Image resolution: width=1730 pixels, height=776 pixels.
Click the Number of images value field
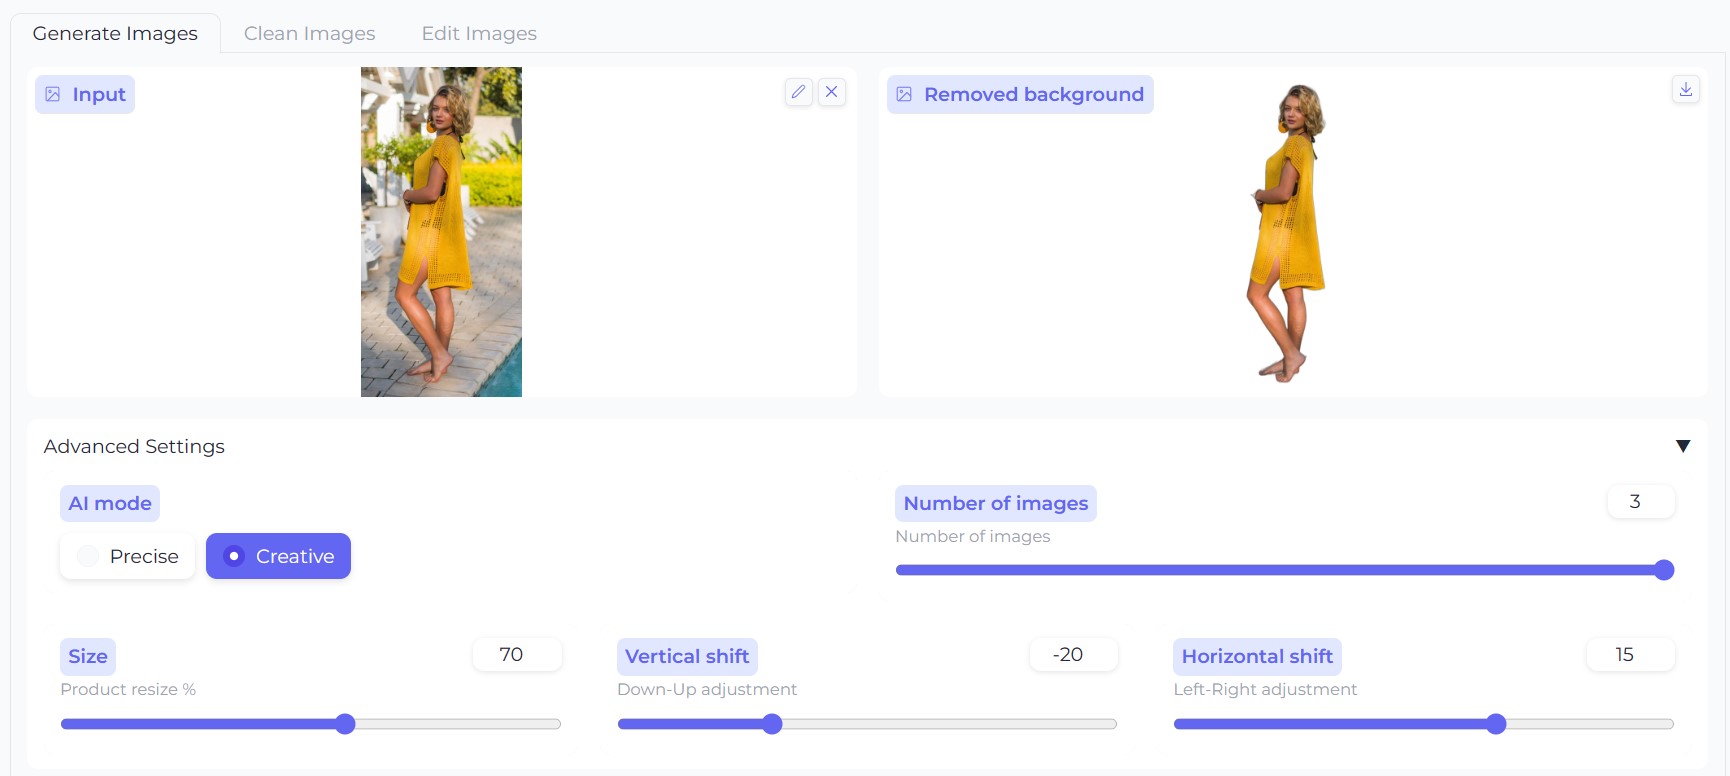pyautogui.click(x=1640, y=502)
